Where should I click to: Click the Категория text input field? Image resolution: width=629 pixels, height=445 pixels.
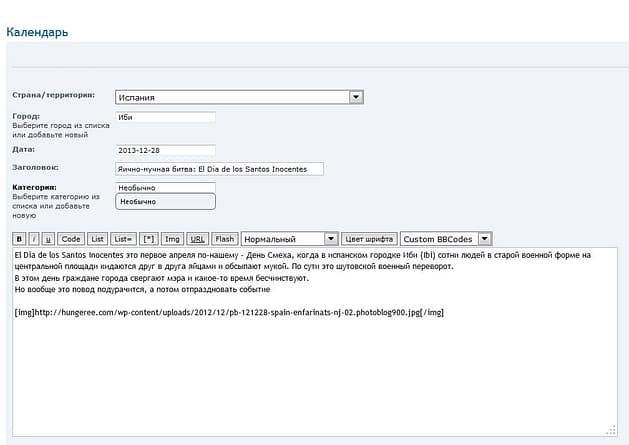pyautogui.click(x=165, y=187)
